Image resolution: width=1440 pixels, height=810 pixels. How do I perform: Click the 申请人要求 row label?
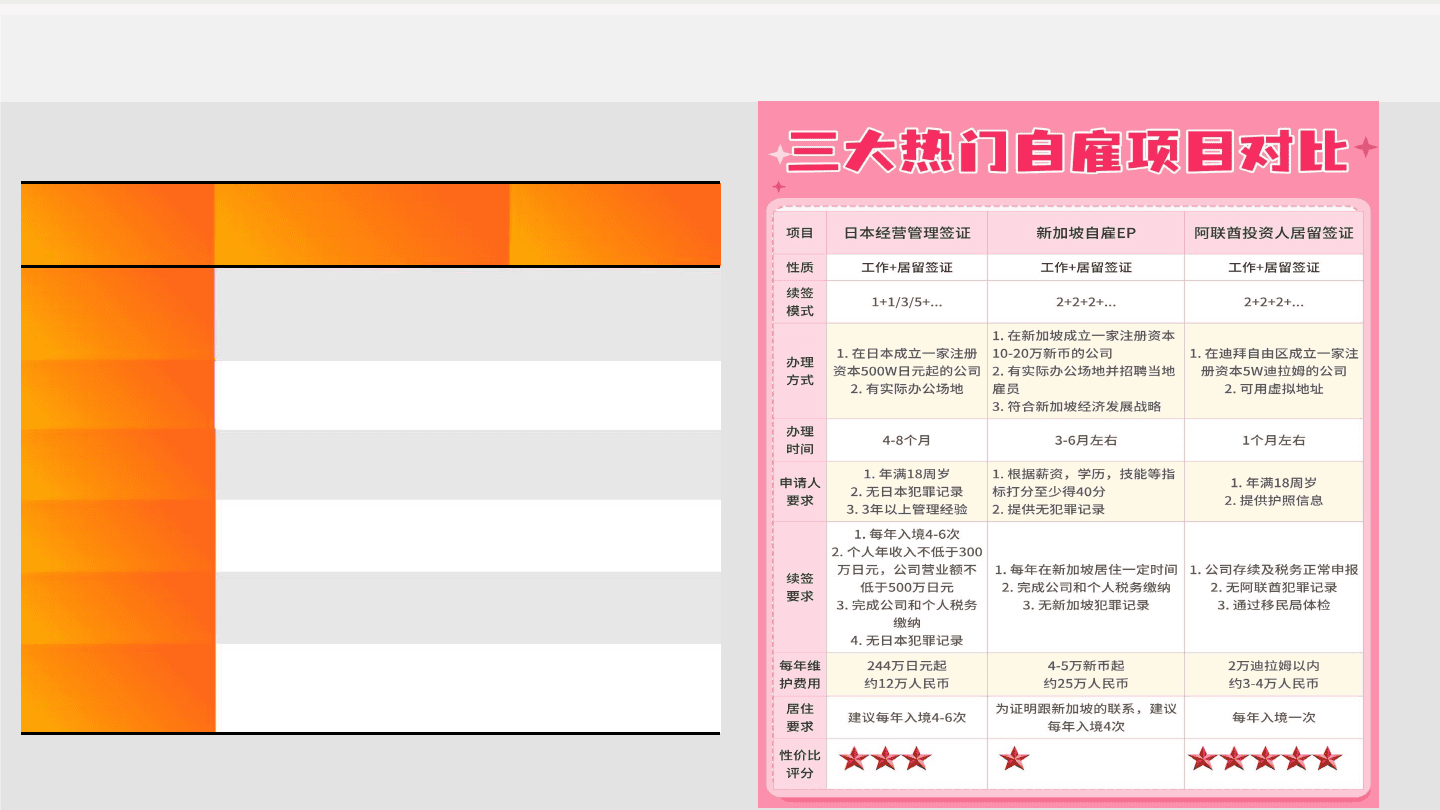tap(800, 491)
